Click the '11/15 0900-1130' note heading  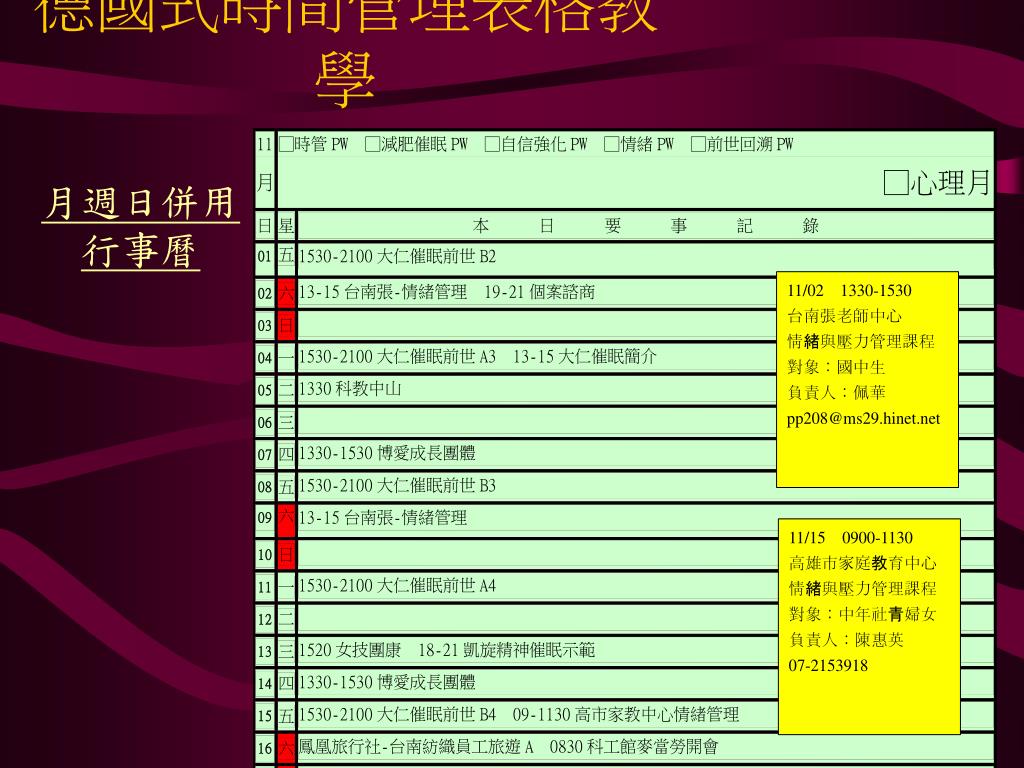point(850,537)
